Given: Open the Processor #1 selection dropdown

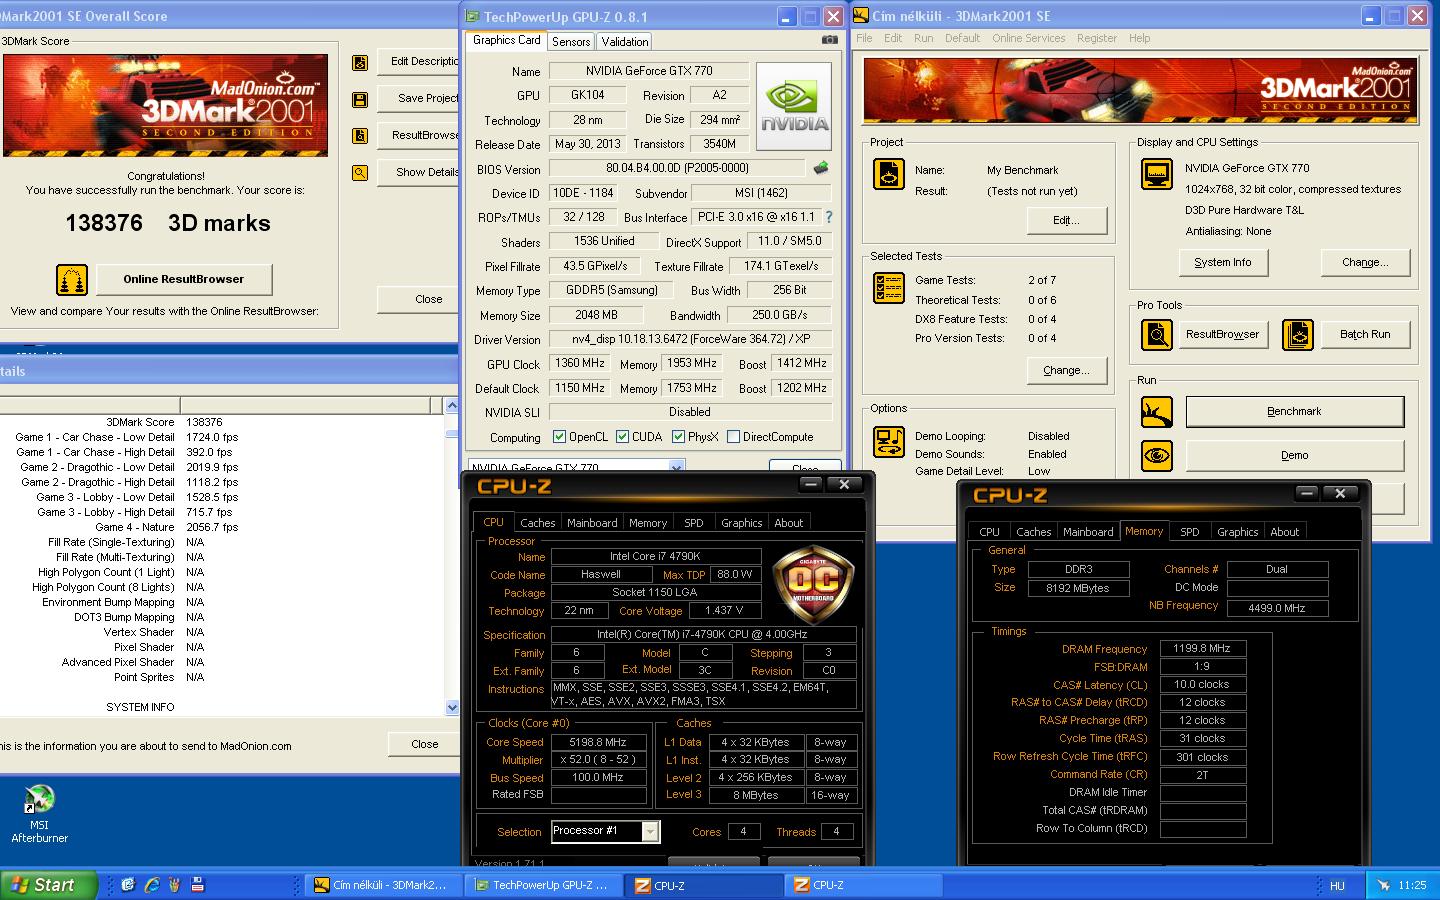Looking at the screenshot, I should tap(650, 831).
